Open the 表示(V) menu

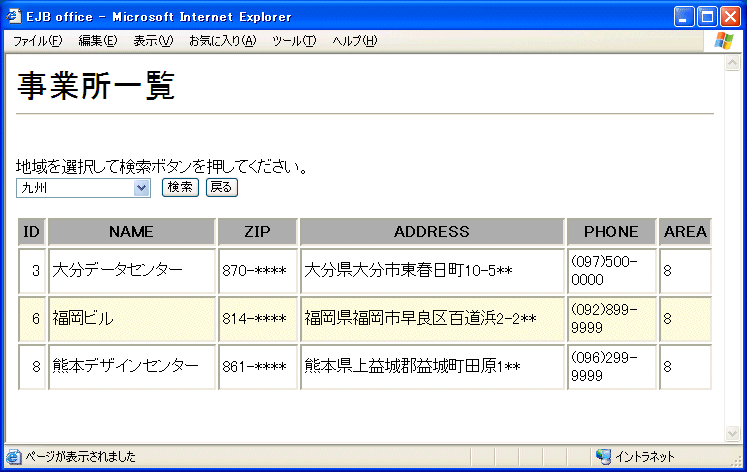point(152,41)
